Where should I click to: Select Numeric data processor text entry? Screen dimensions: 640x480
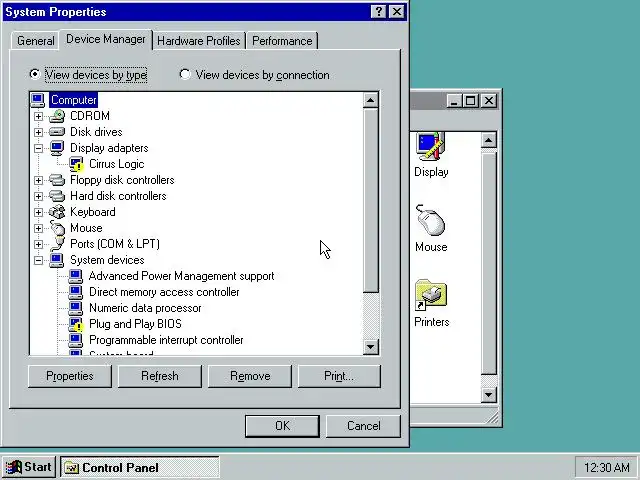[x=145, y=308]
